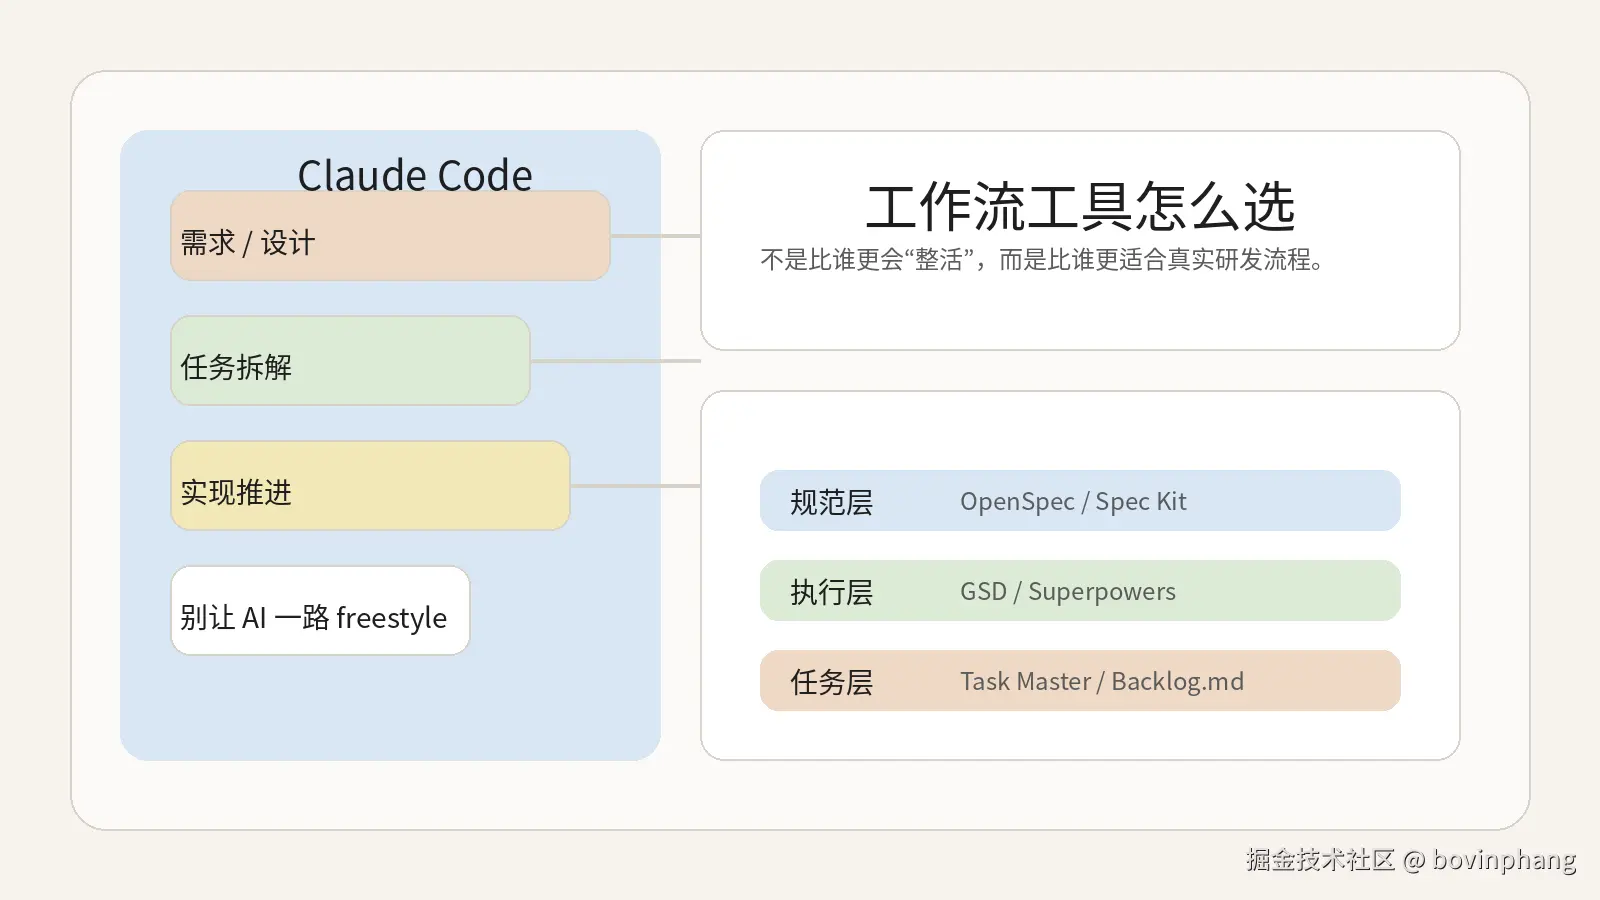
Task: Click the "任务层" label
Action: click(x=831, y=682)
